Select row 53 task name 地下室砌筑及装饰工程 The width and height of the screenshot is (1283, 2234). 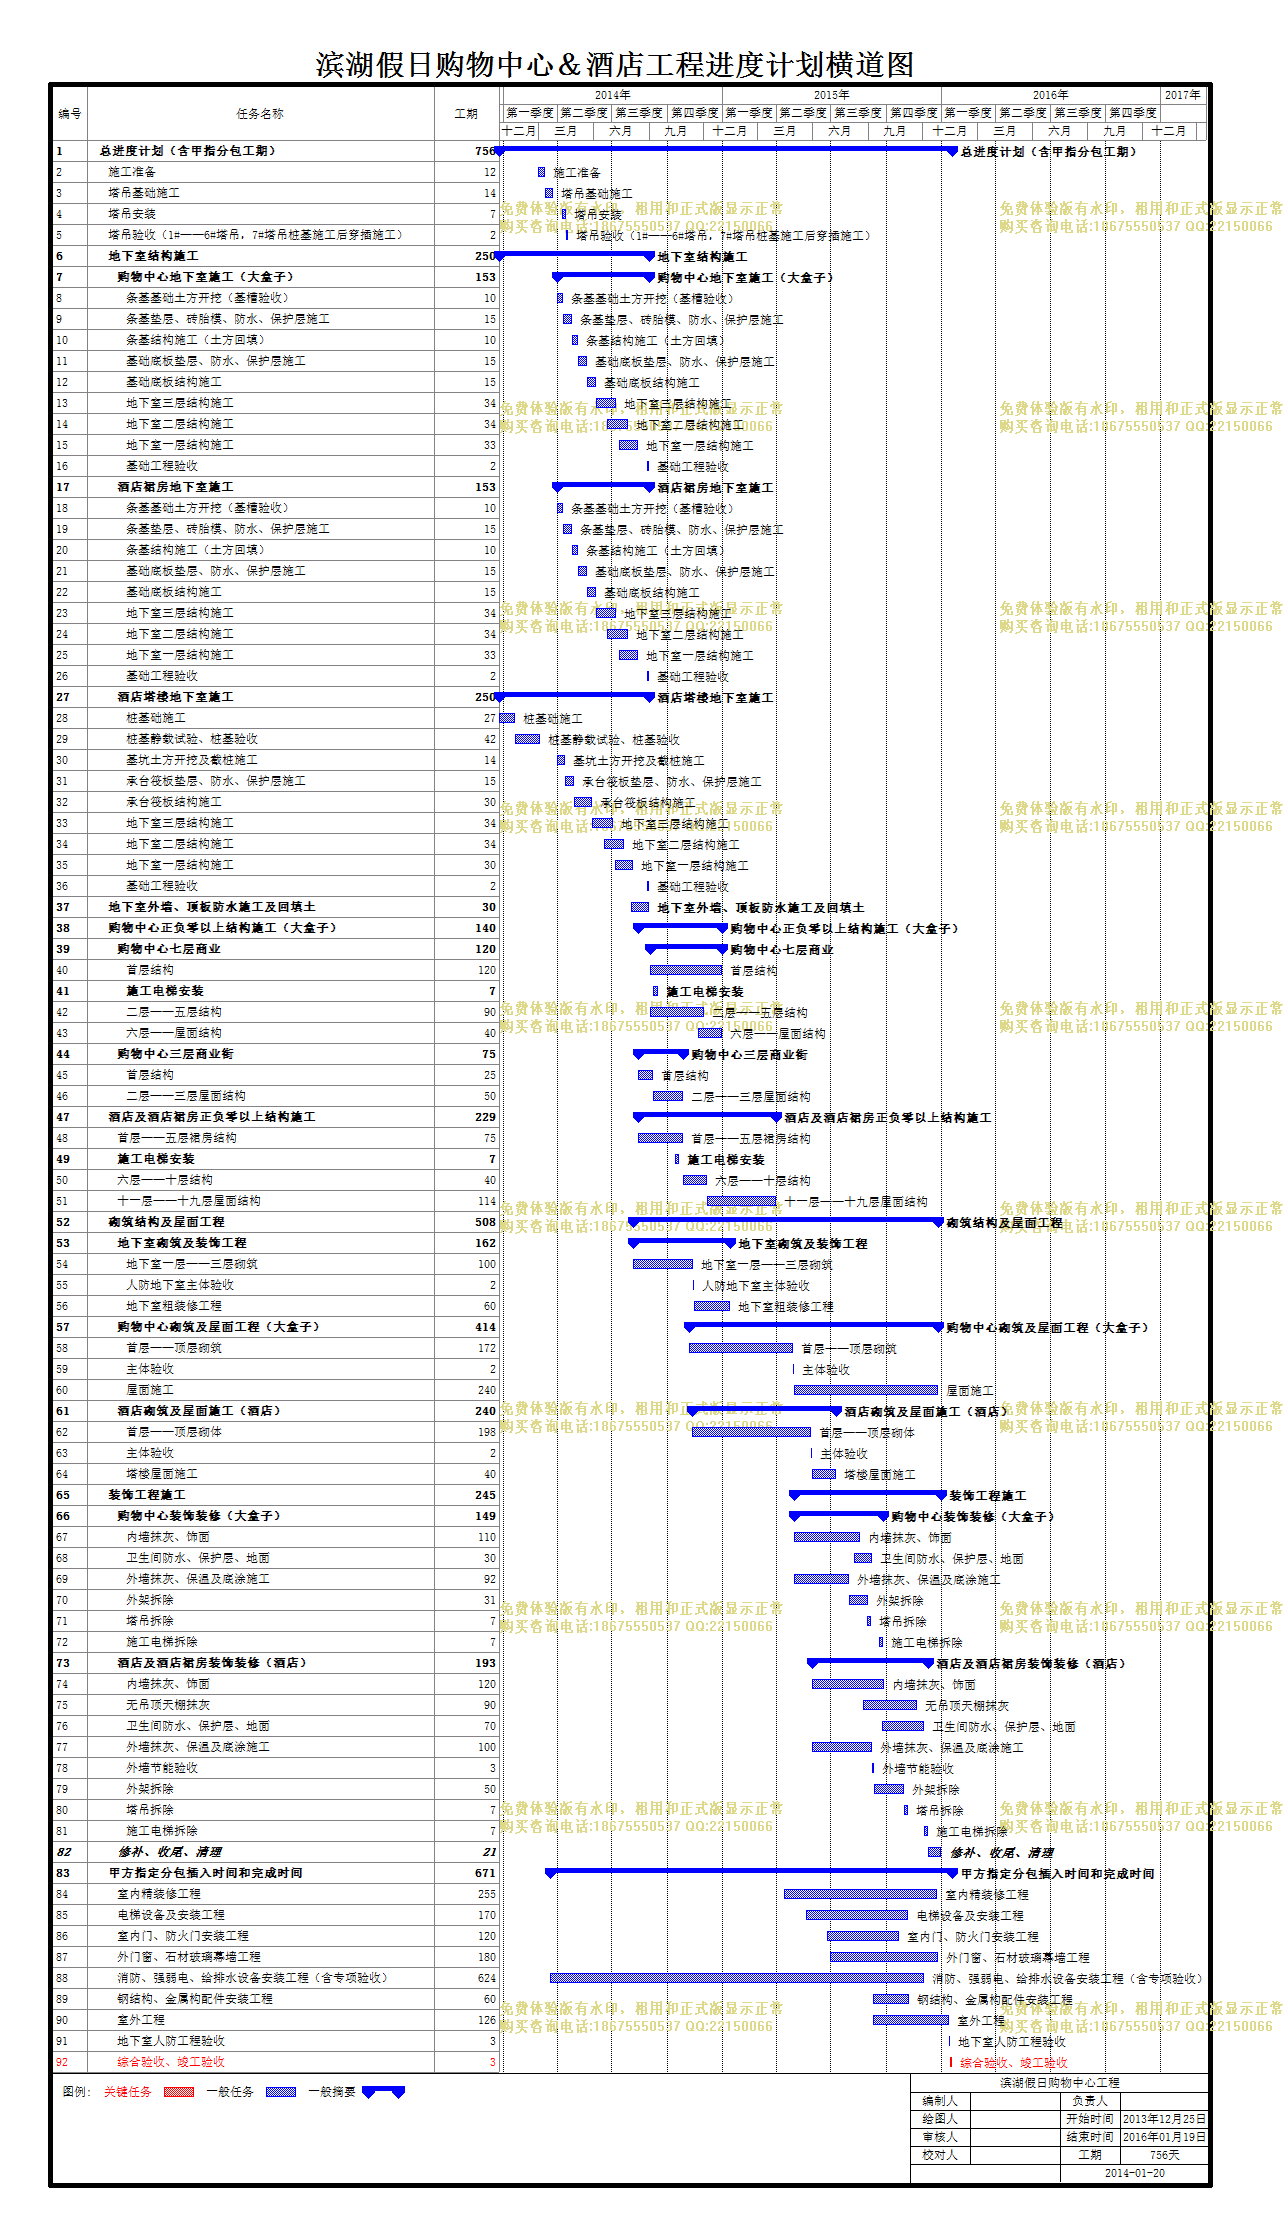182,1243
